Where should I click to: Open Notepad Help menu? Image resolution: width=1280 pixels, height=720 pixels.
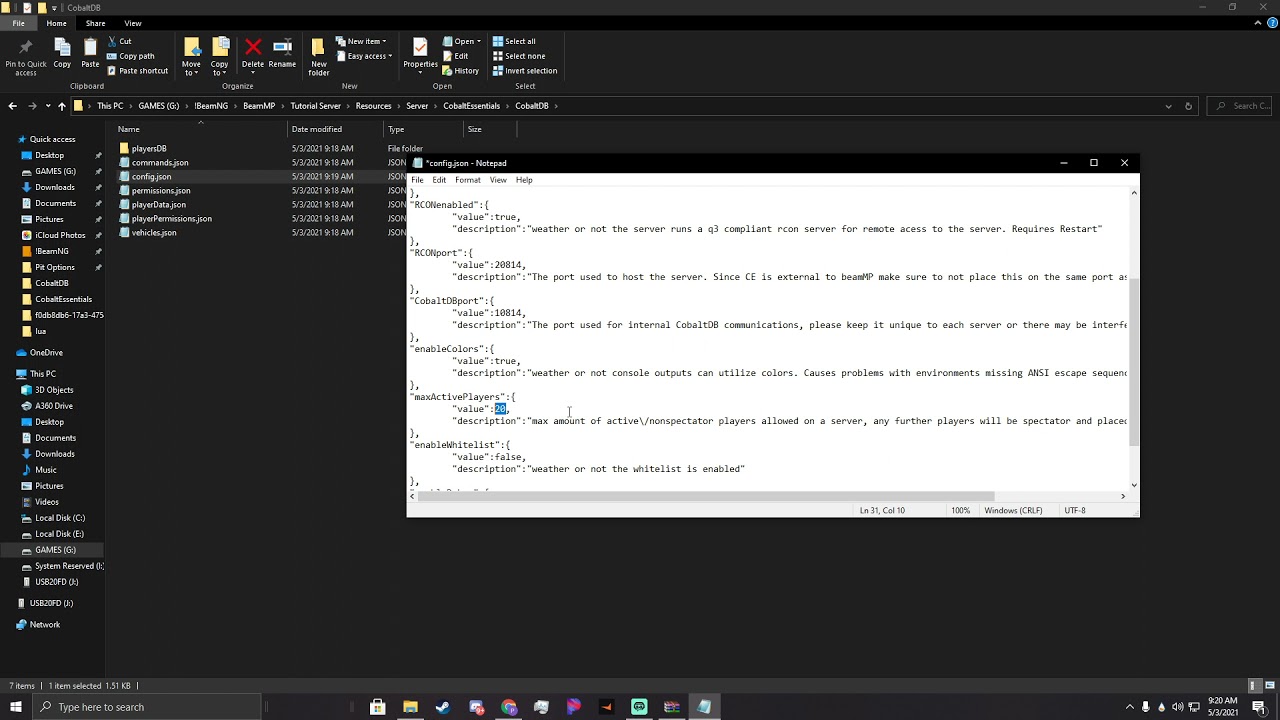524,180
